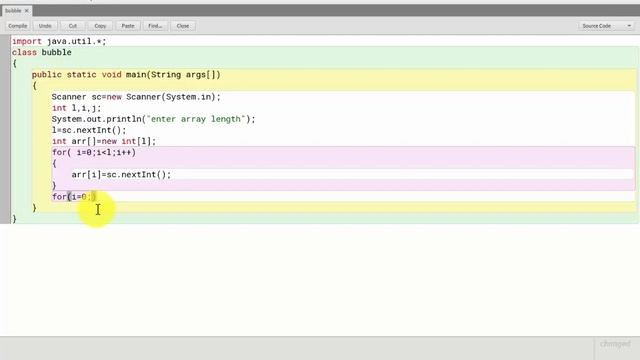Click the 'l=sc.nextInt();' line
Screen dimensions: 640x360
pos(89,130)
